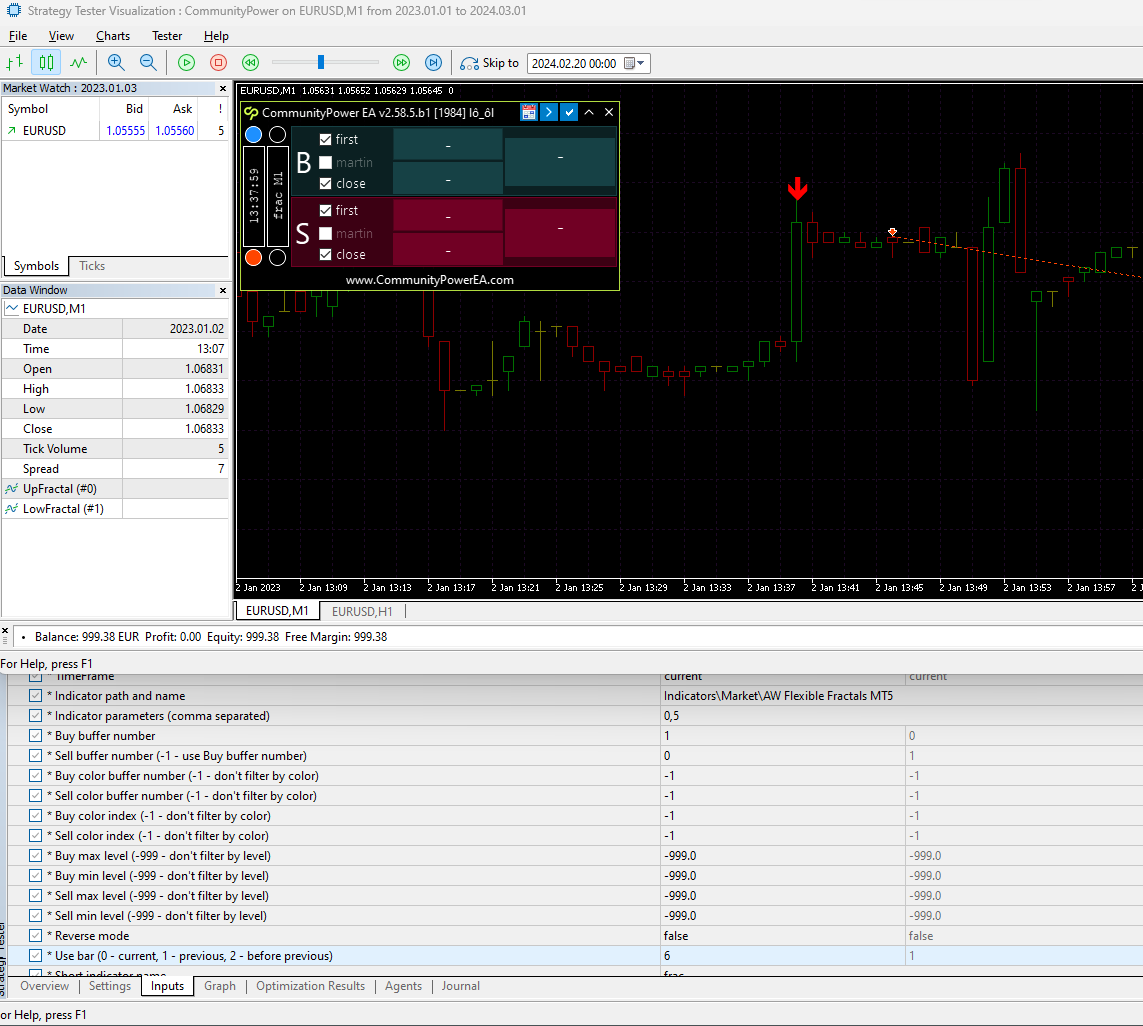Zoom in on the chart
This screenshot has height=1026, width=1143.
(x=116, y=63)
